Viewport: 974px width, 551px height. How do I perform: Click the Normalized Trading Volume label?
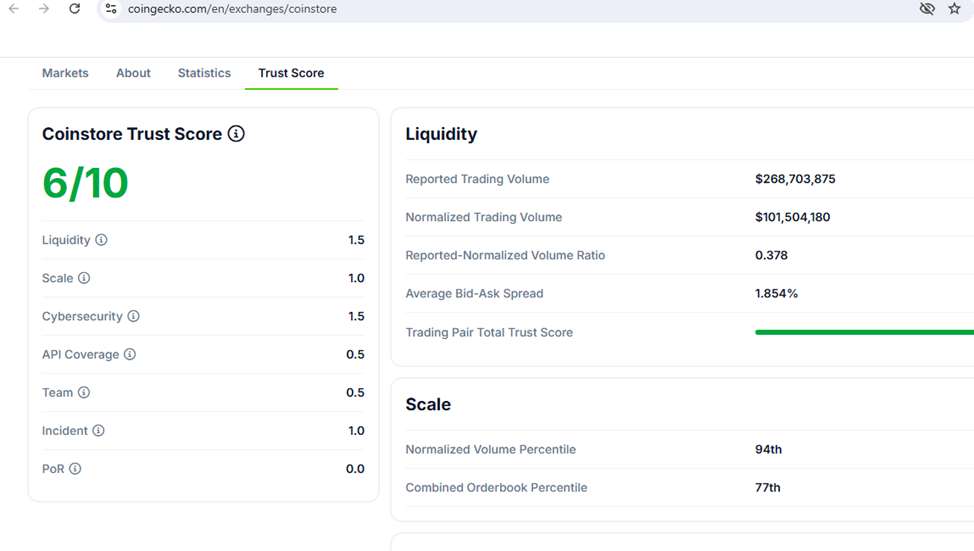click(x=484, y=217)
